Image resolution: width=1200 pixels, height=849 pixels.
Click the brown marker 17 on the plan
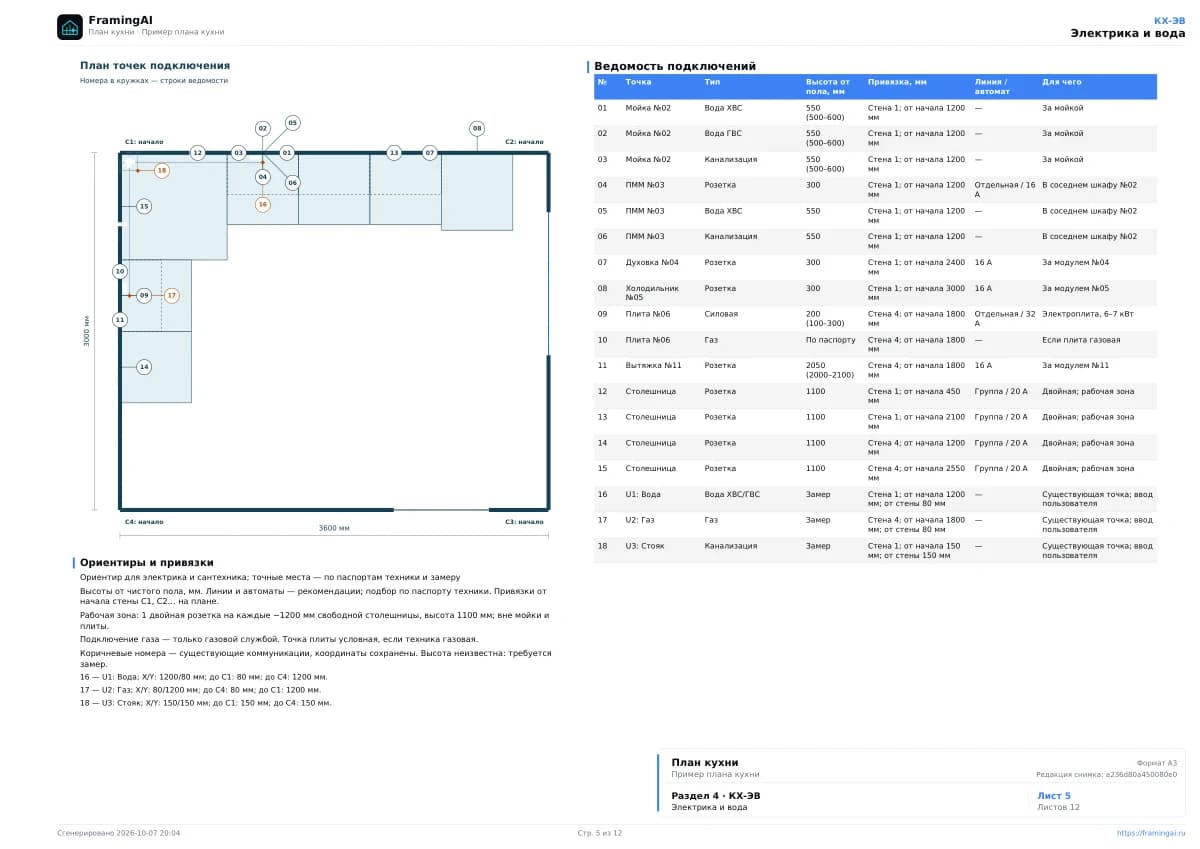click(x=172, y=296)
